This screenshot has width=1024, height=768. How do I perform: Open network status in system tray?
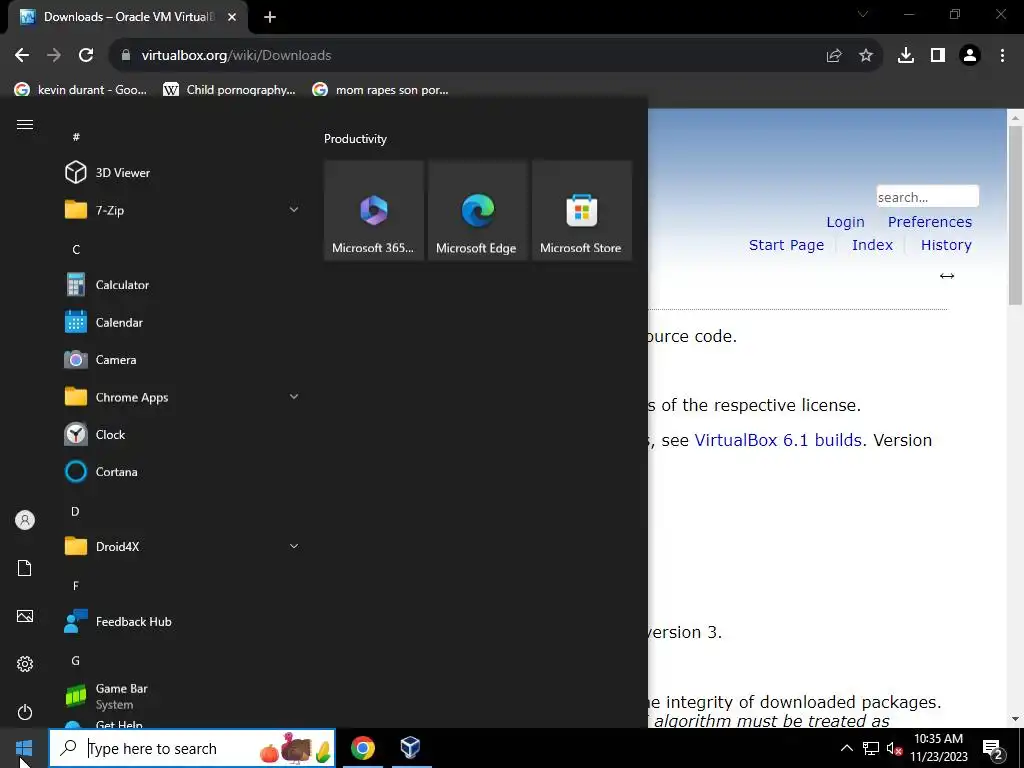point(871,748)
